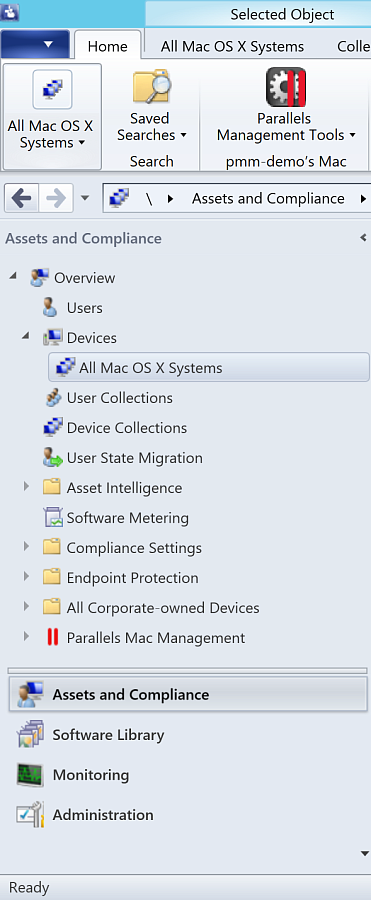Switch to the Administration workspace
Image resolution: width=371 pixels, height=900 pixels.
[x=103, y=814]
